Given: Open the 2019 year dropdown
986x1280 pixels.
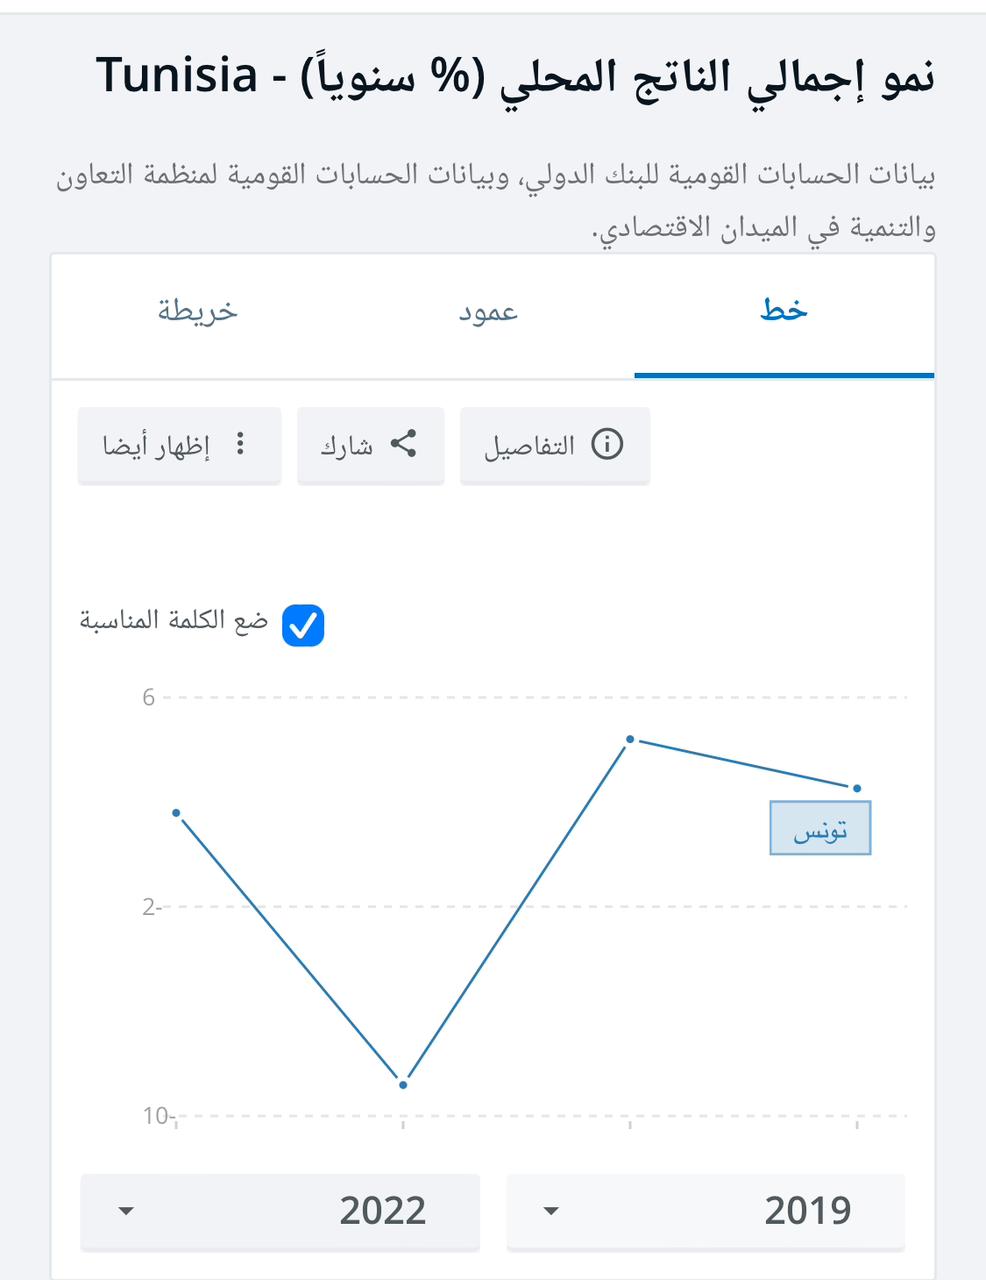Looking at the screenshot, I should (705, 1211).
